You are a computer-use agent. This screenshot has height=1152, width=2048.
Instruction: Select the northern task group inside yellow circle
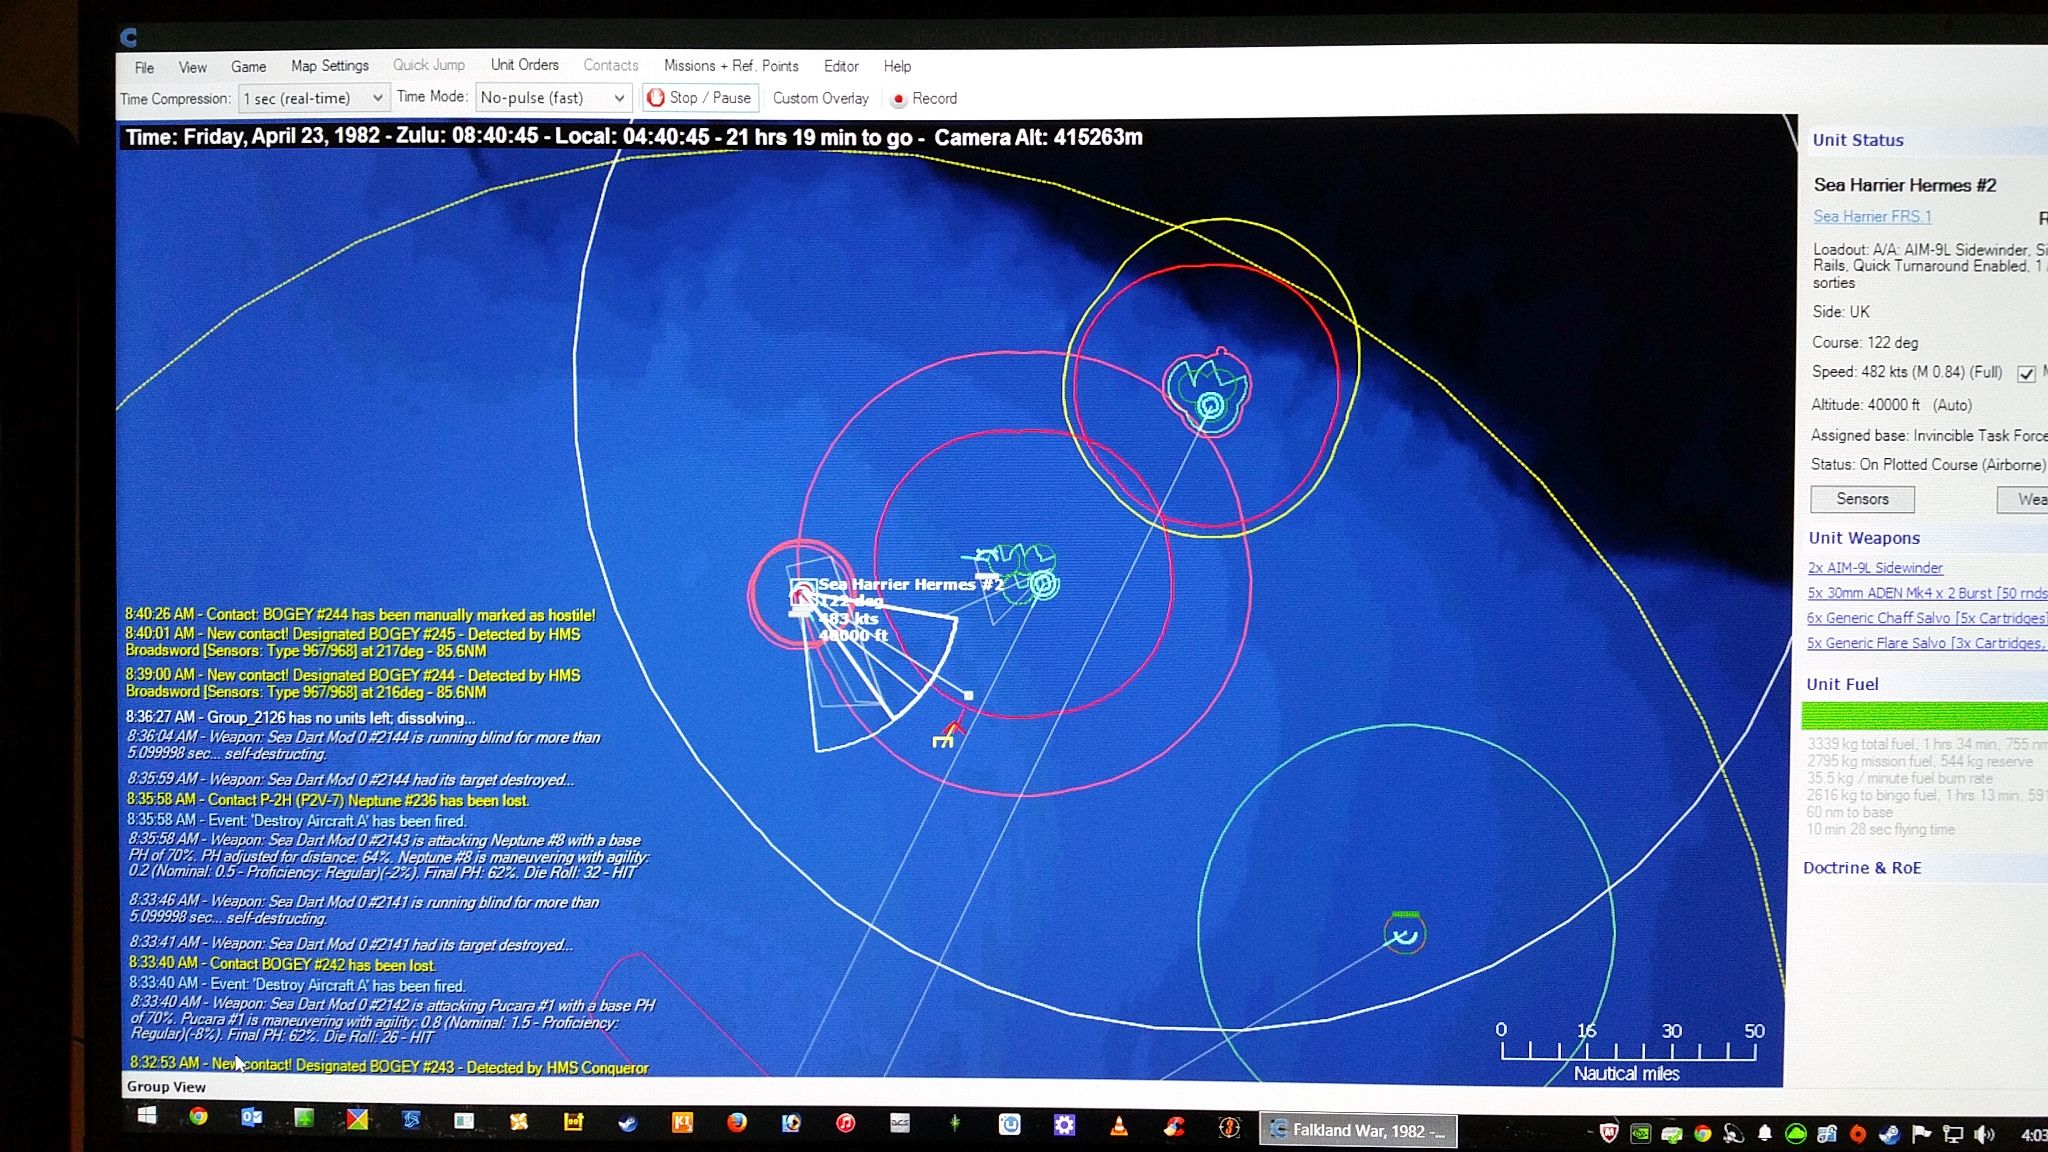(1210, 405)
